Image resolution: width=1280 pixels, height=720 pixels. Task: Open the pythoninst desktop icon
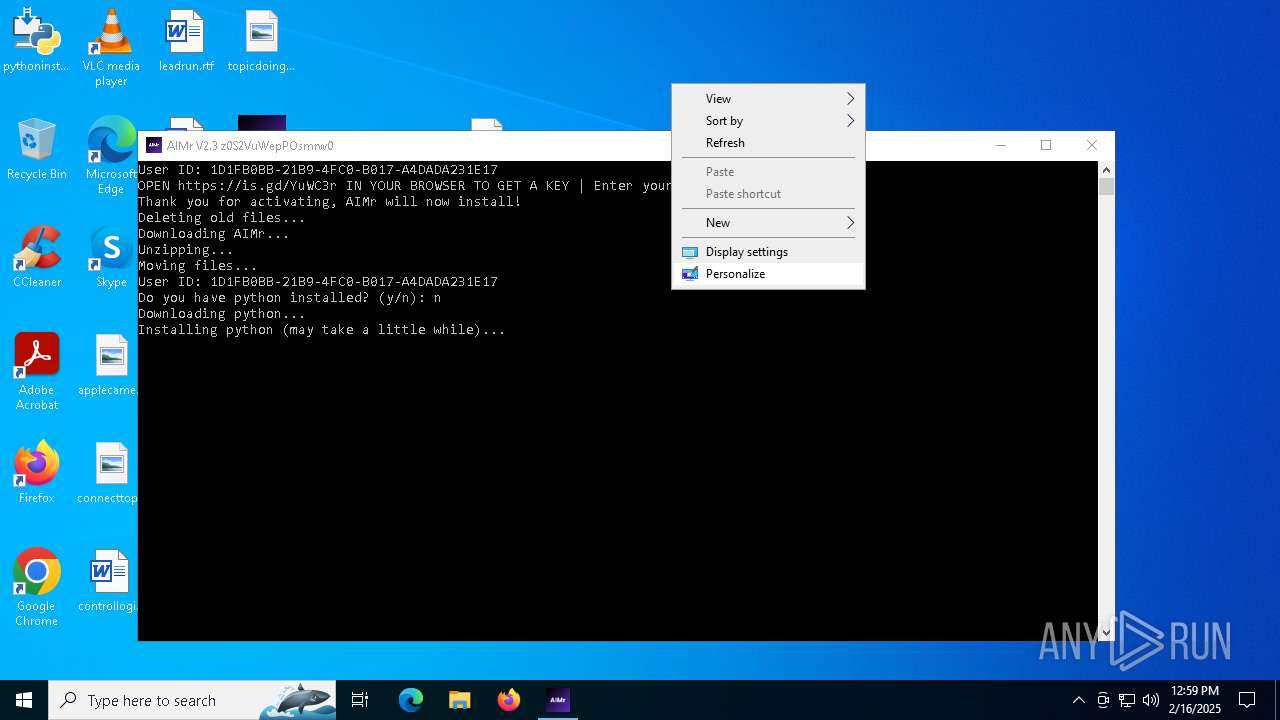pos(36,41)
